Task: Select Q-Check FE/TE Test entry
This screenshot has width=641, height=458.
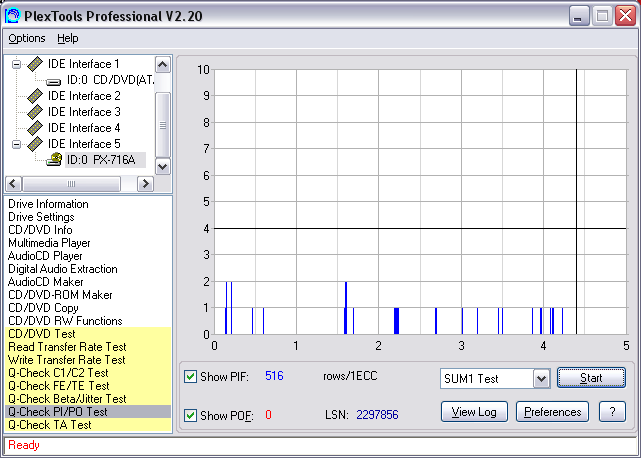Action: 88,386
